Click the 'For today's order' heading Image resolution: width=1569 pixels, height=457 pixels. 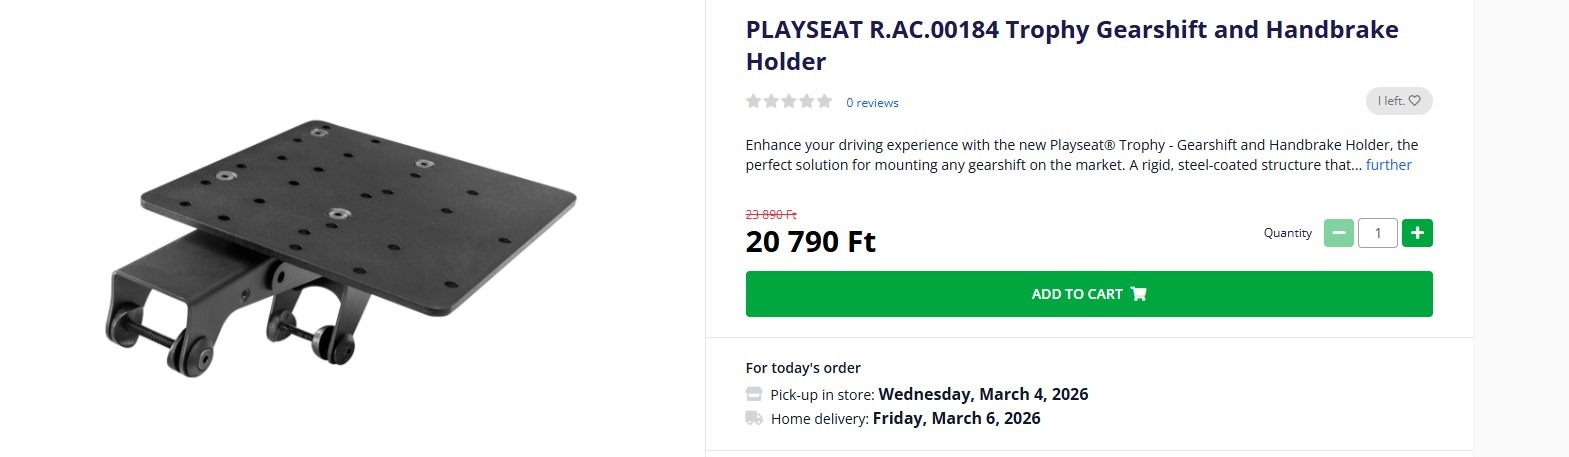[x=803, y=368]
